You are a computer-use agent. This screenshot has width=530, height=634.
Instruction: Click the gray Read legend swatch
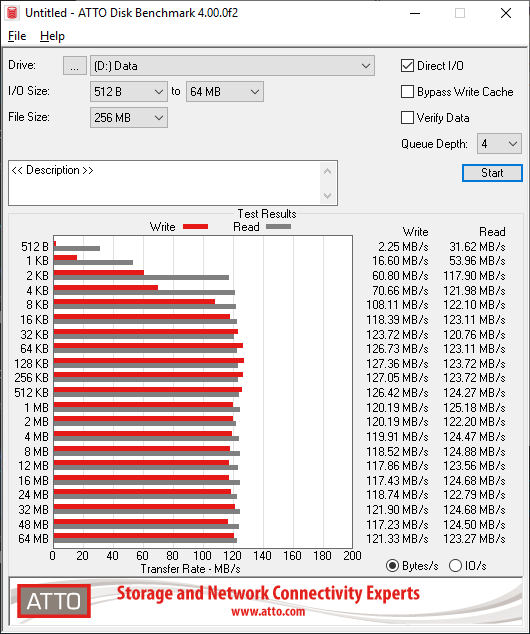click(x=278, y=227)
